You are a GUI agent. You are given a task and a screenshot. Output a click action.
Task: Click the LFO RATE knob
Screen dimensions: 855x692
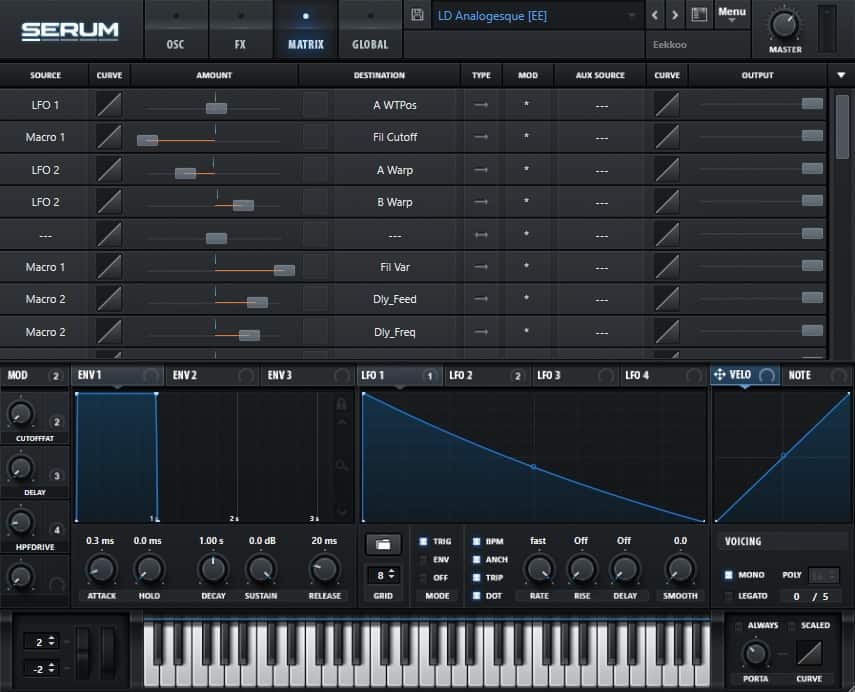pyautogui.click(x=539, y=569)
